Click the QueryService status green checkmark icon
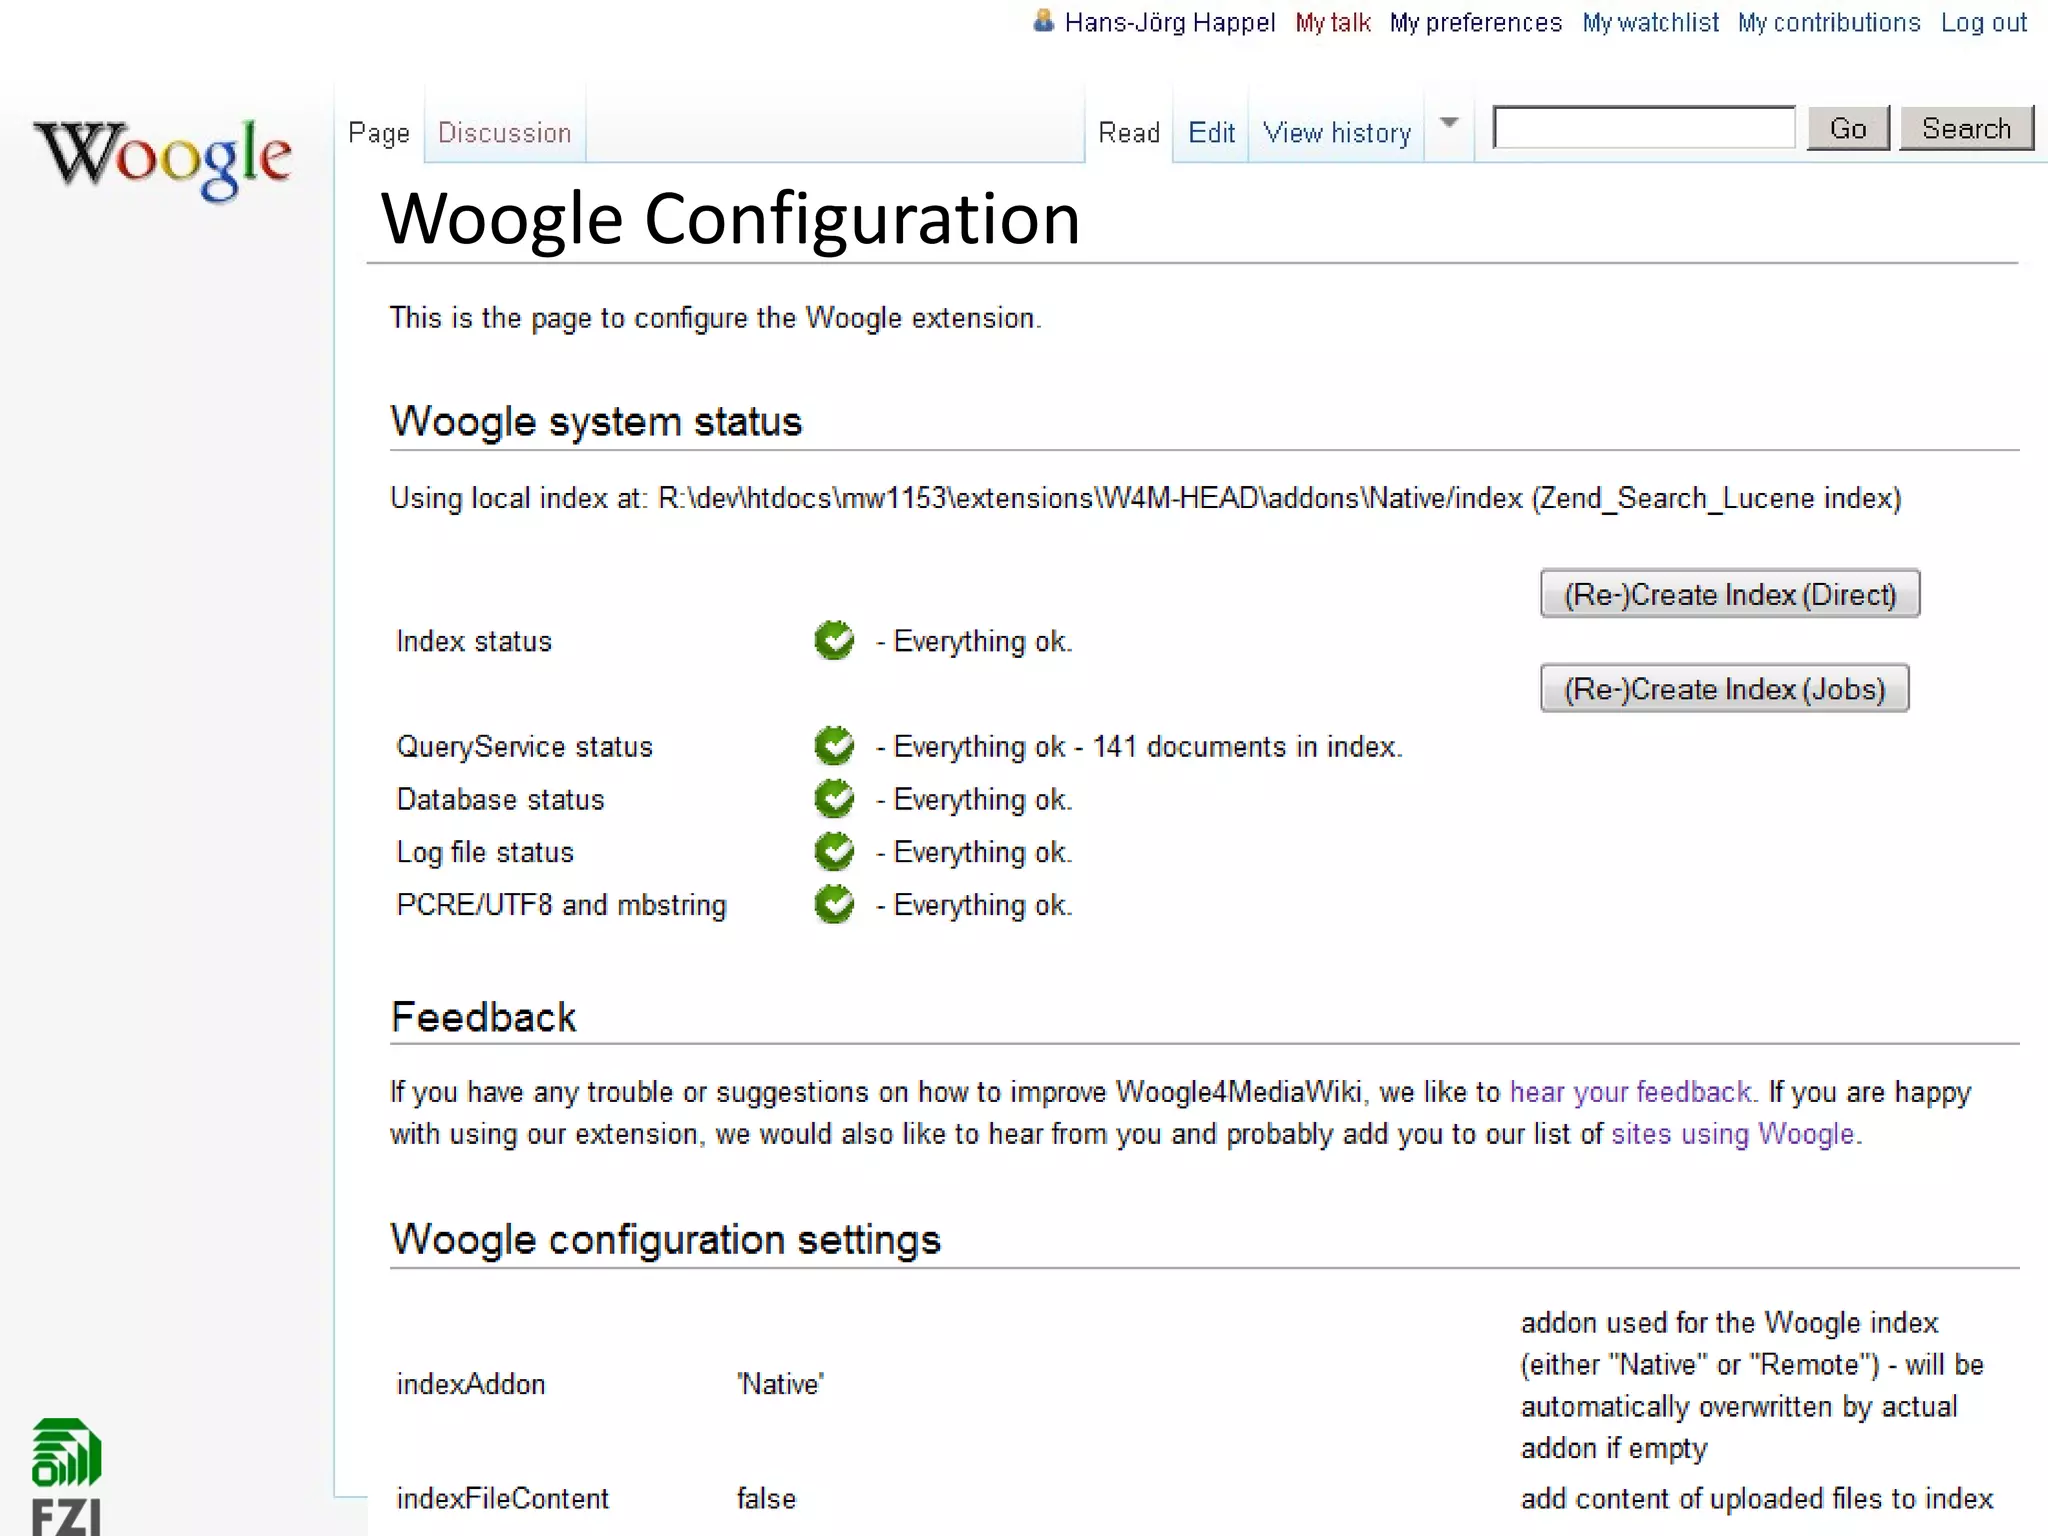Screen dimensions: 2048x1536 (834, 746)
